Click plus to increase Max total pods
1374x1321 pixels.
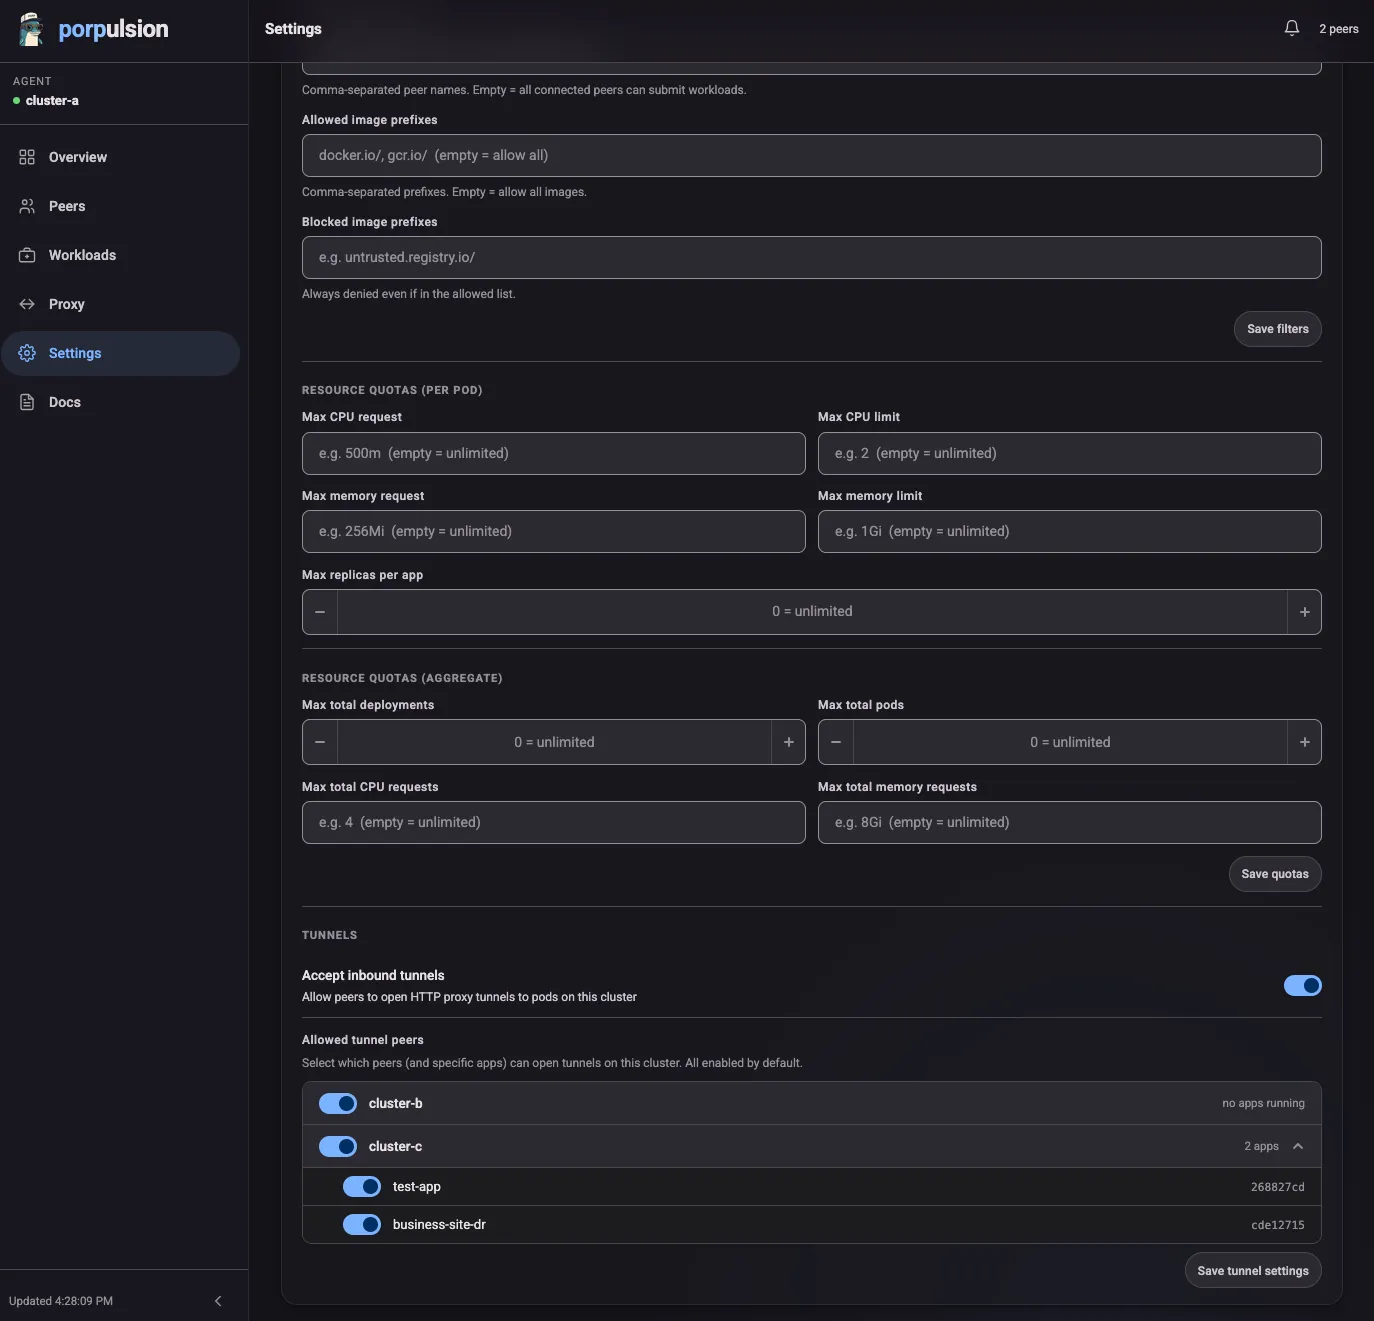(1304, 742)
